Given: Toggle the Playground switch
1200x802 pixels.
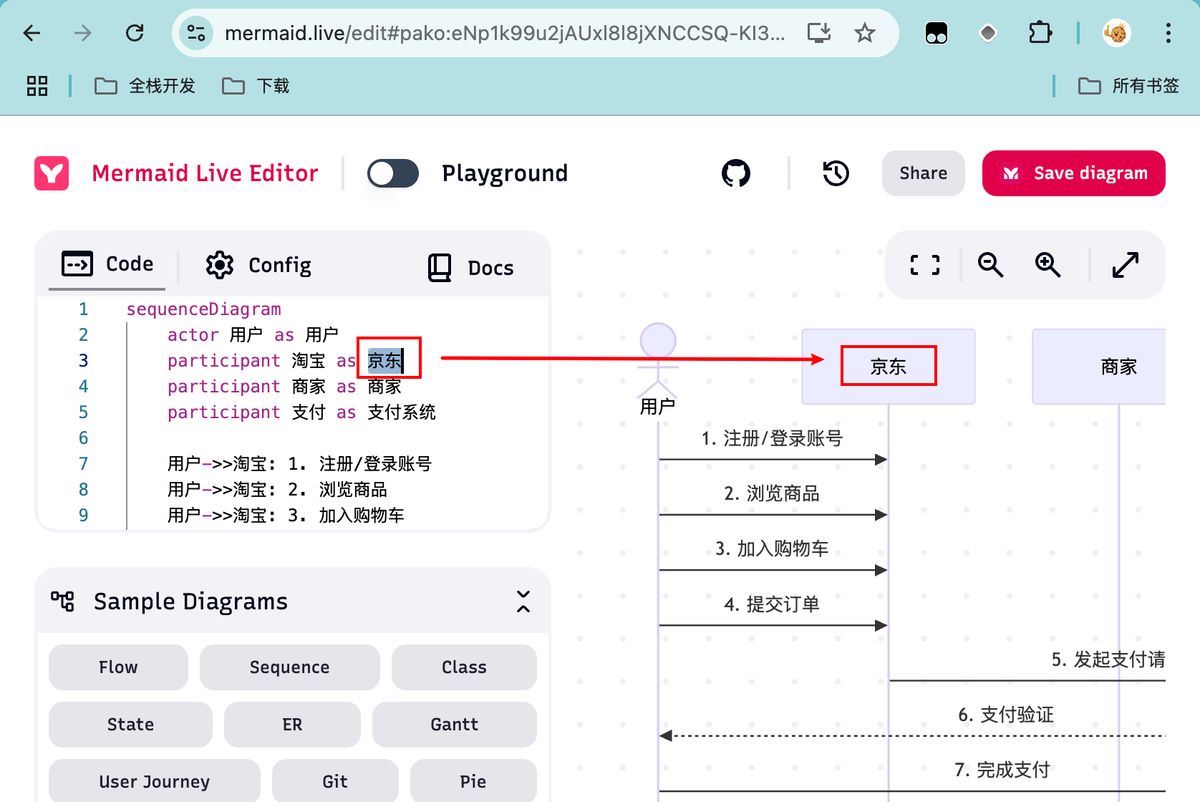Looking at the screenshot, I should pos(392,173).
